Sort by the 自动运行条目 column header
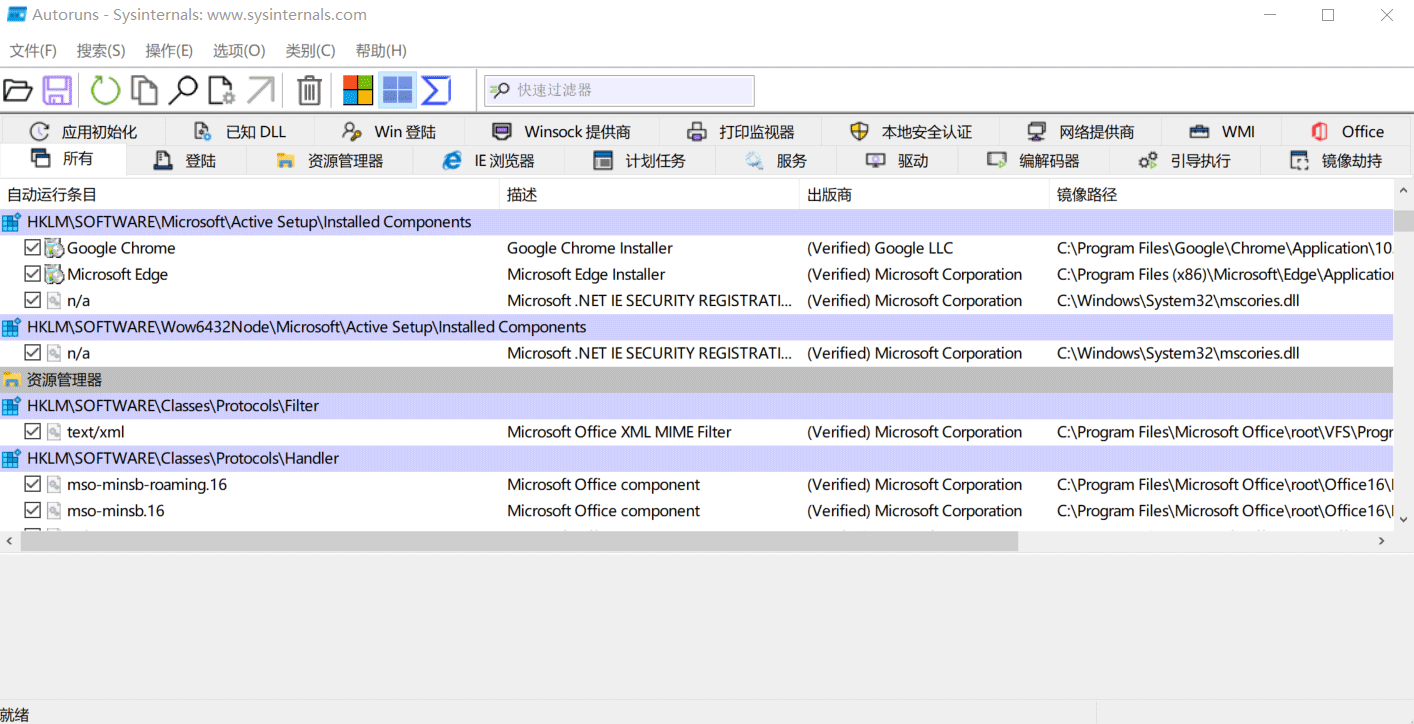This screenshot has height=724, width=1414. [x=250, y=195]
